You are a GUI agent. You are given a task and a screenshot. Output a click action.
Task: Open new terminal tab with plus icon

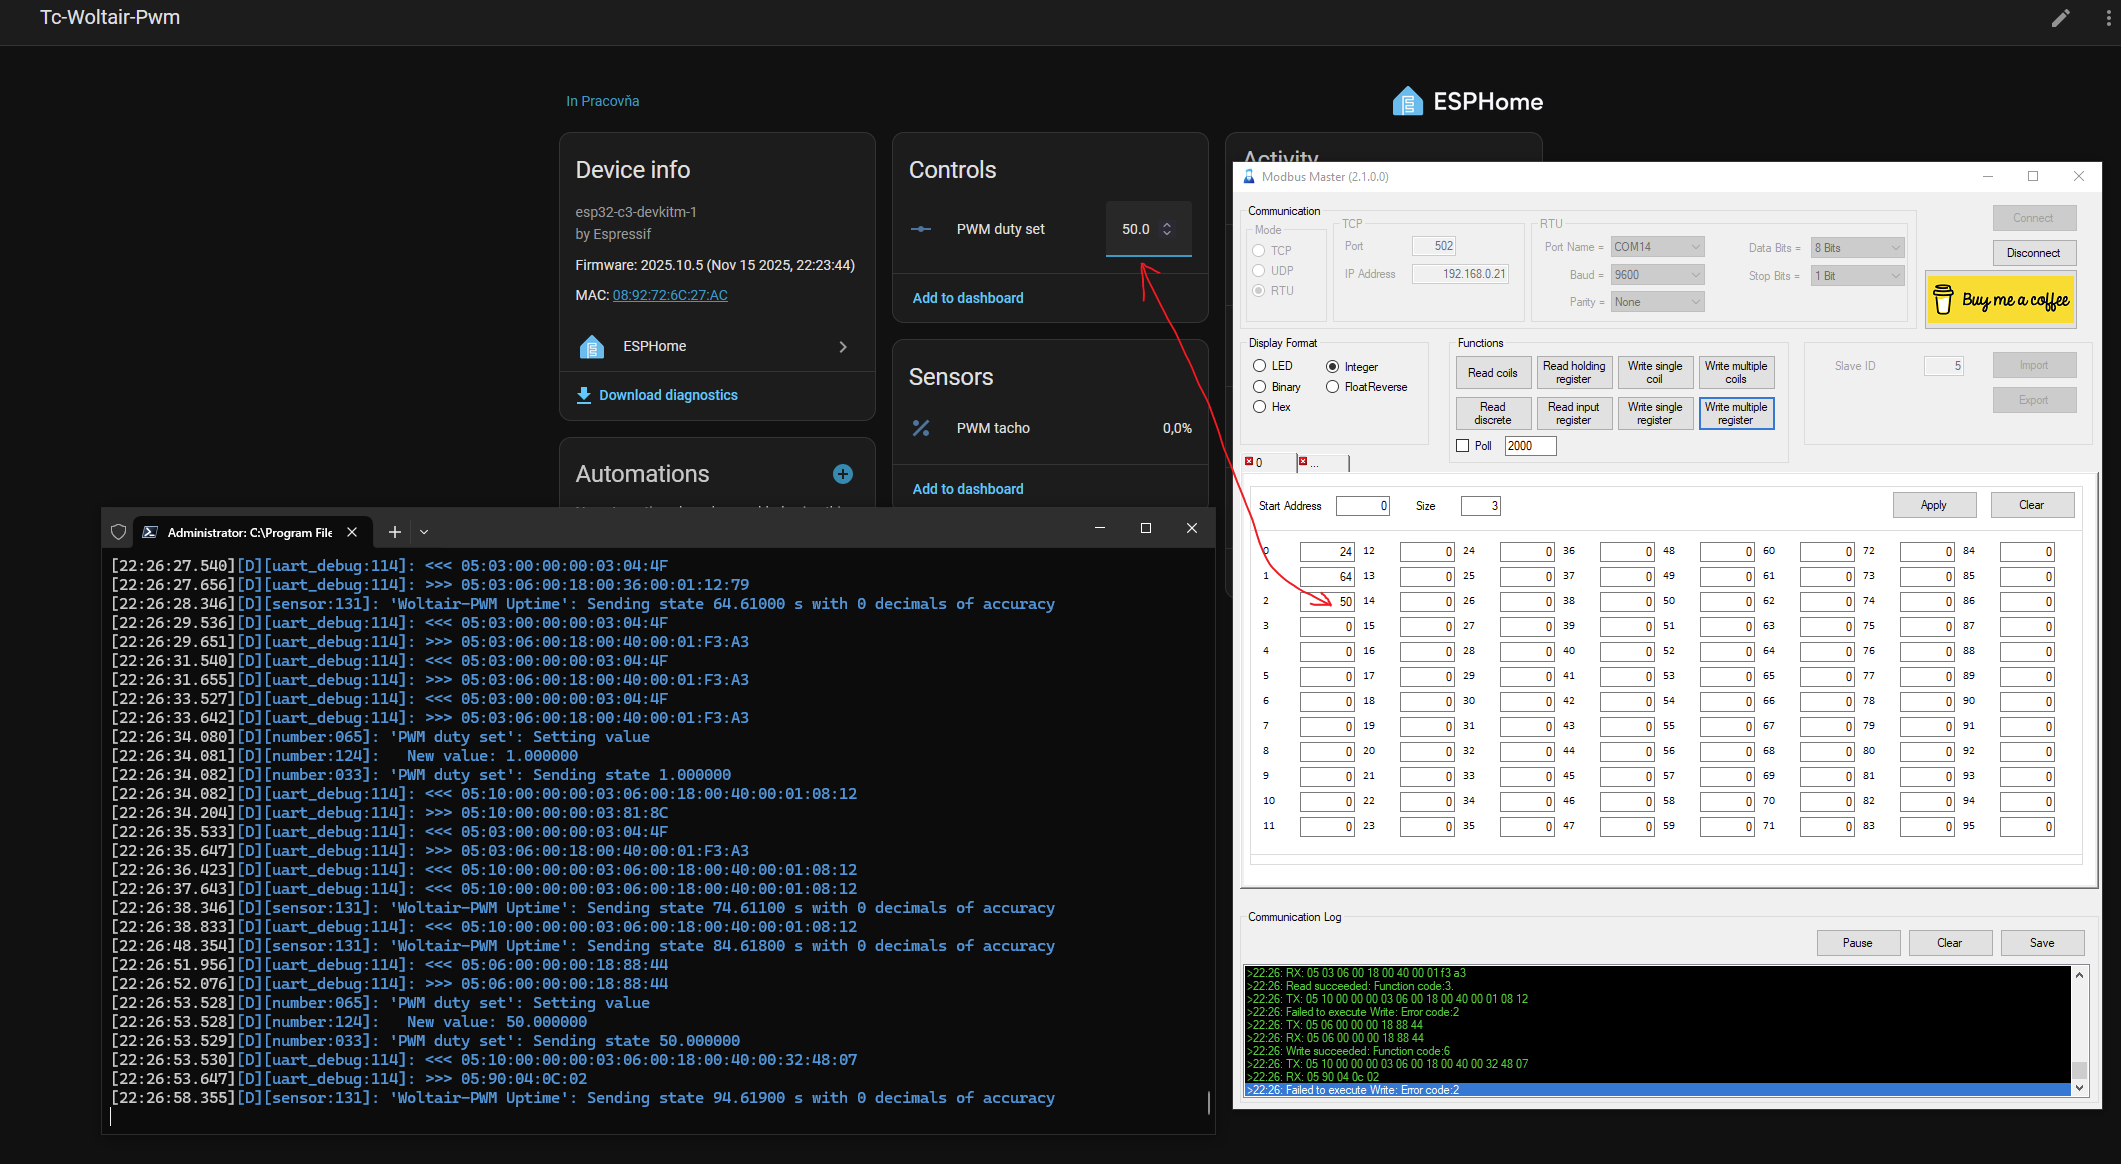coord(395,532)
